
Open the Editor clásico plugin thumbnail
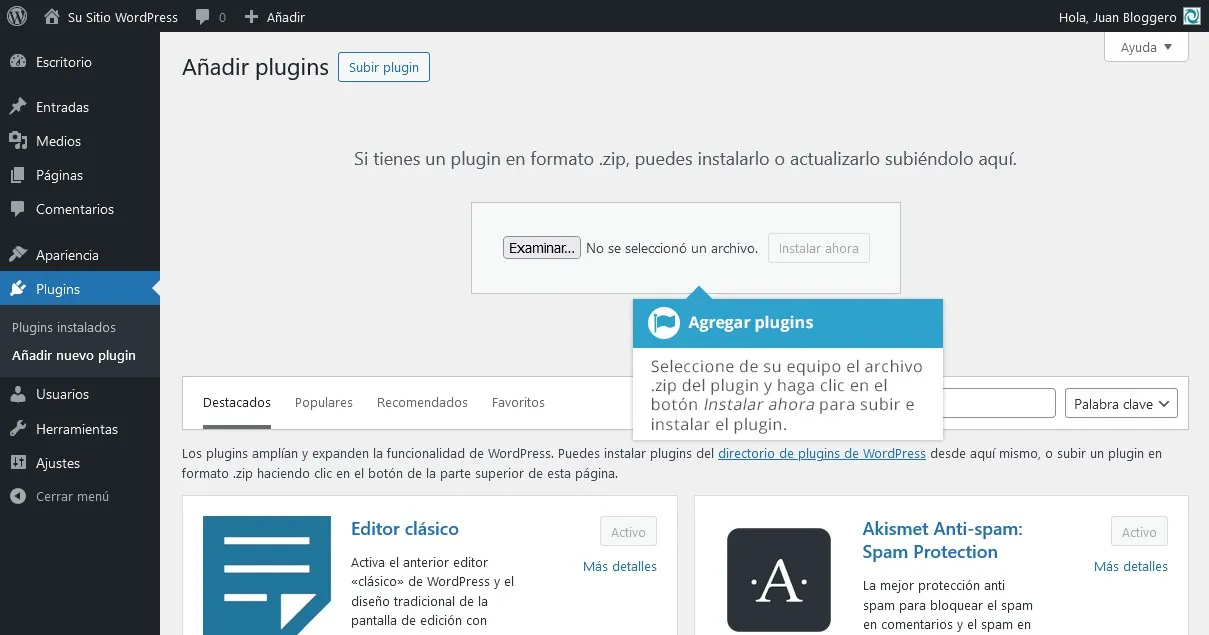pos(267,575)
